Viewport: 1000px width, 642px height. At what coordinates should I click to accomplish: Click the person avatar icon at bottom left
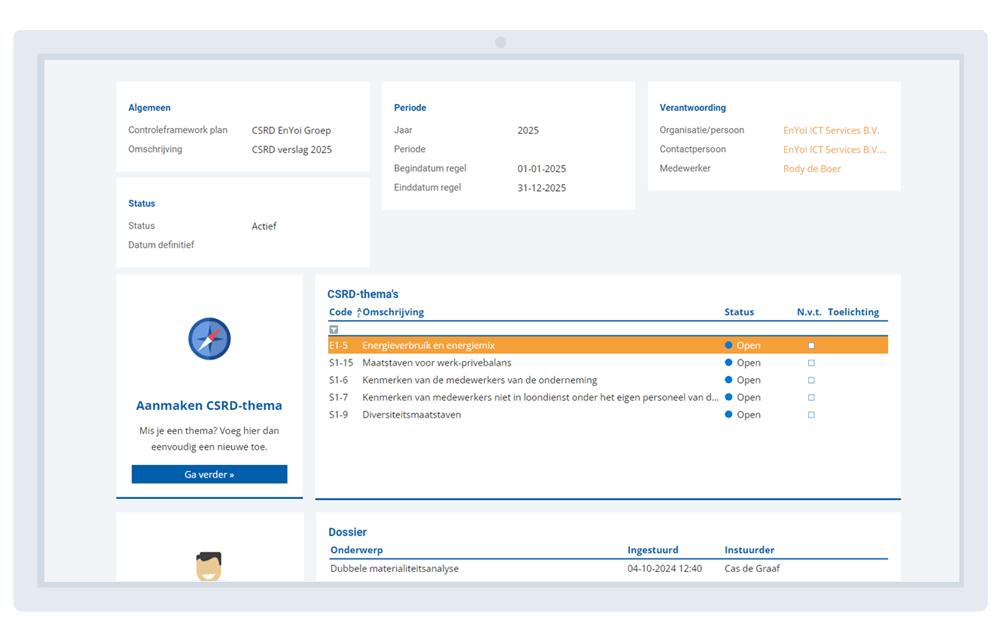[x=209, y=566]
